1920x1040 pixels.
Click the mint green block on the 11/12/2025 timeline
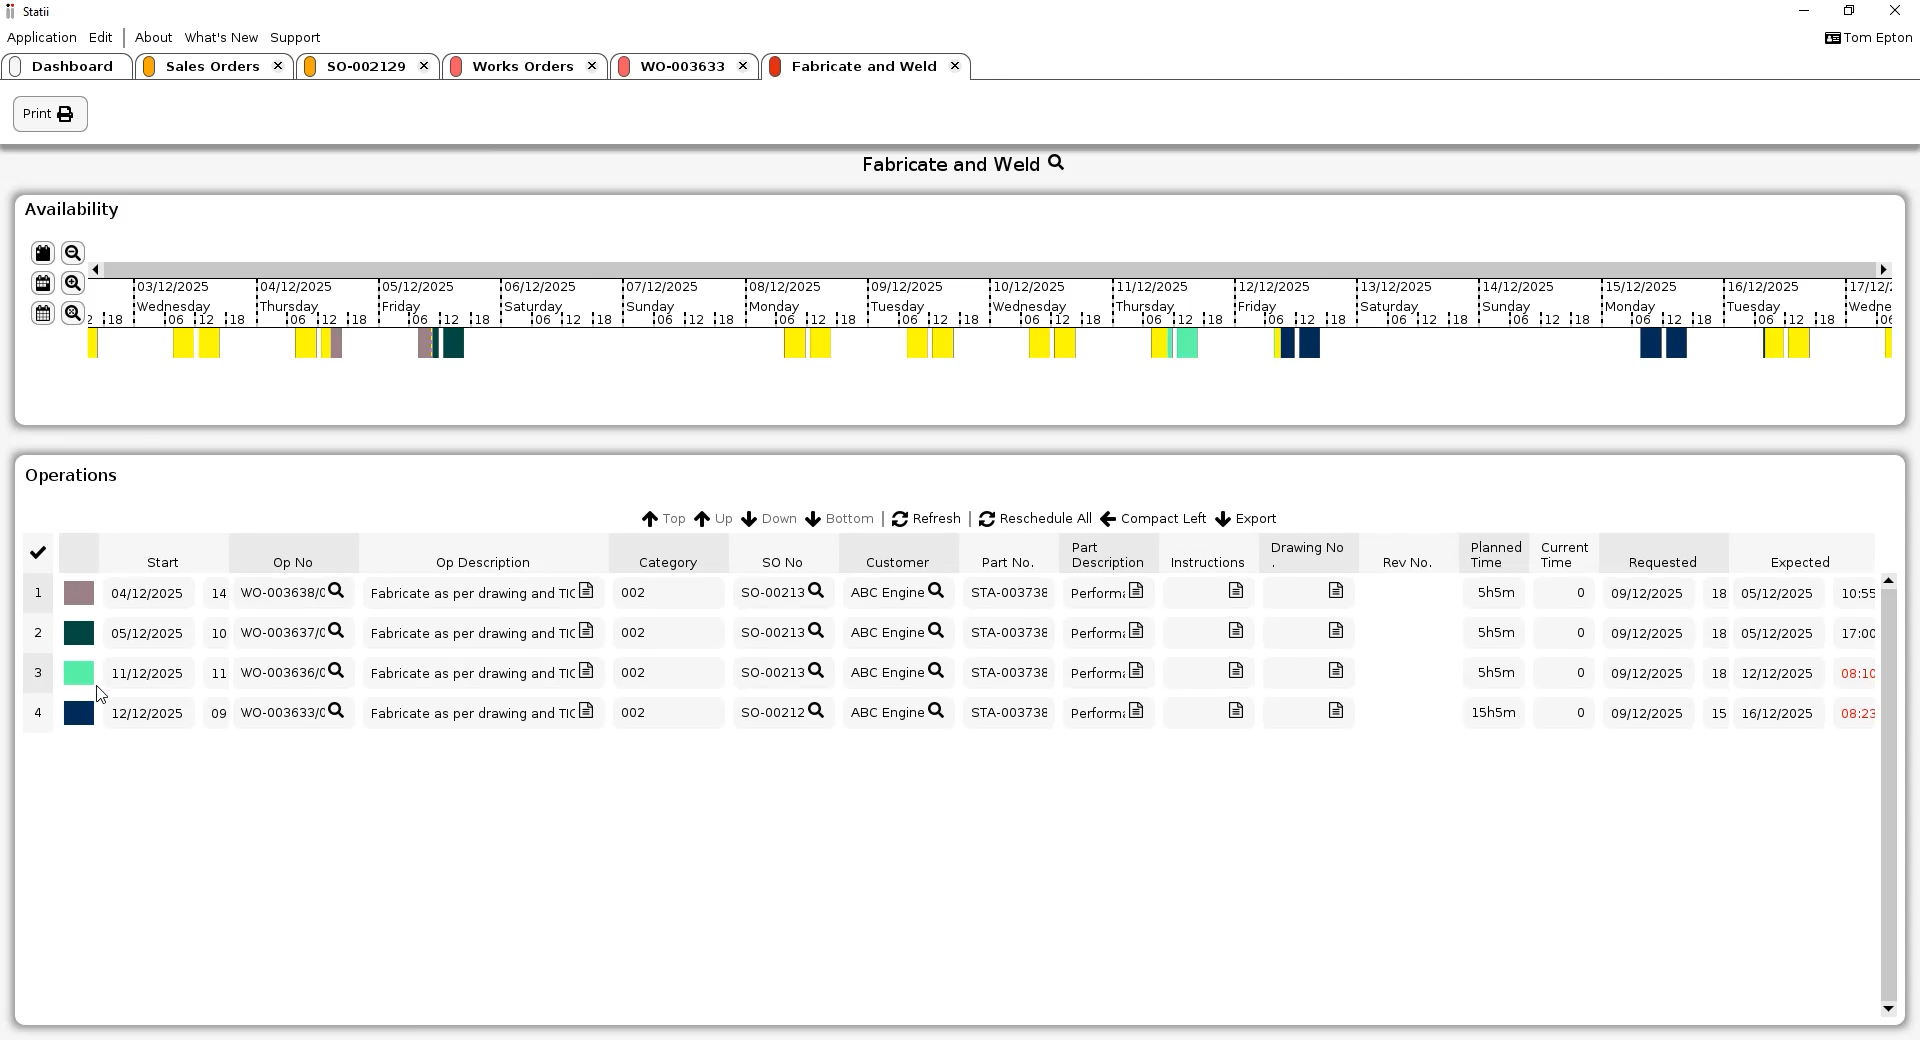click(1187, 343)
